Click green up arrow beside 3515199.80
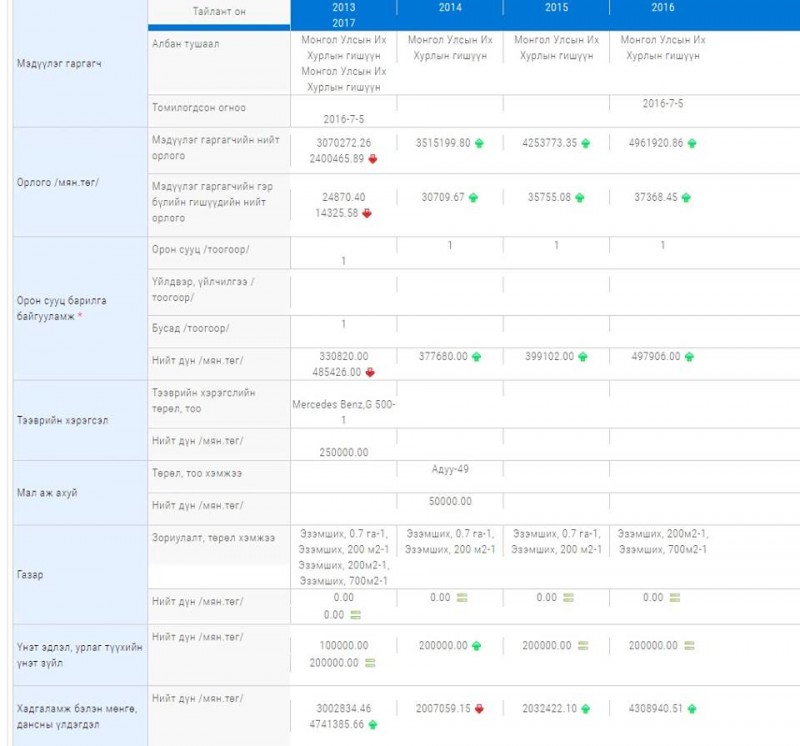800x746 pixels. [479, 143]
